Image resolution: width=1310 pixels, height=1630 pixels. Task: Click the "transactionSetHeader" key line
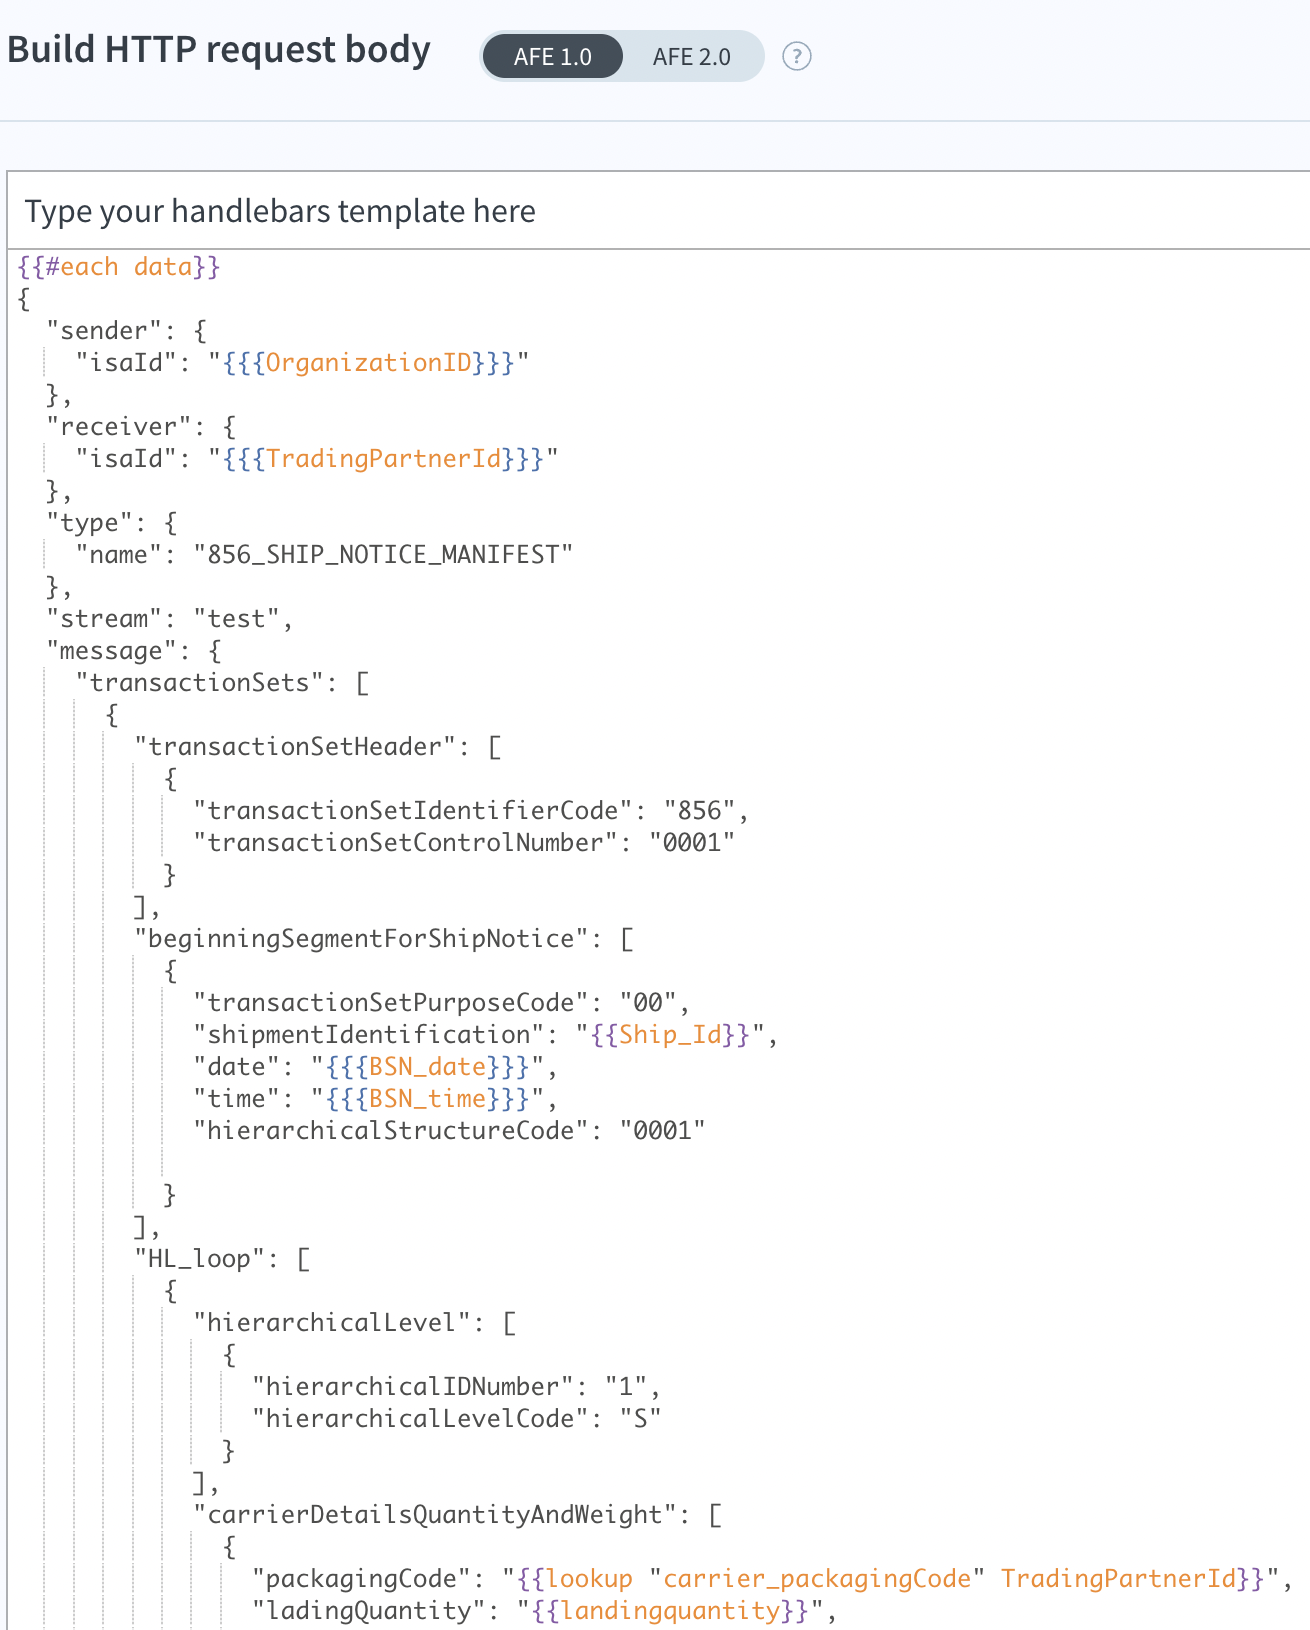[x=318, y=747]
